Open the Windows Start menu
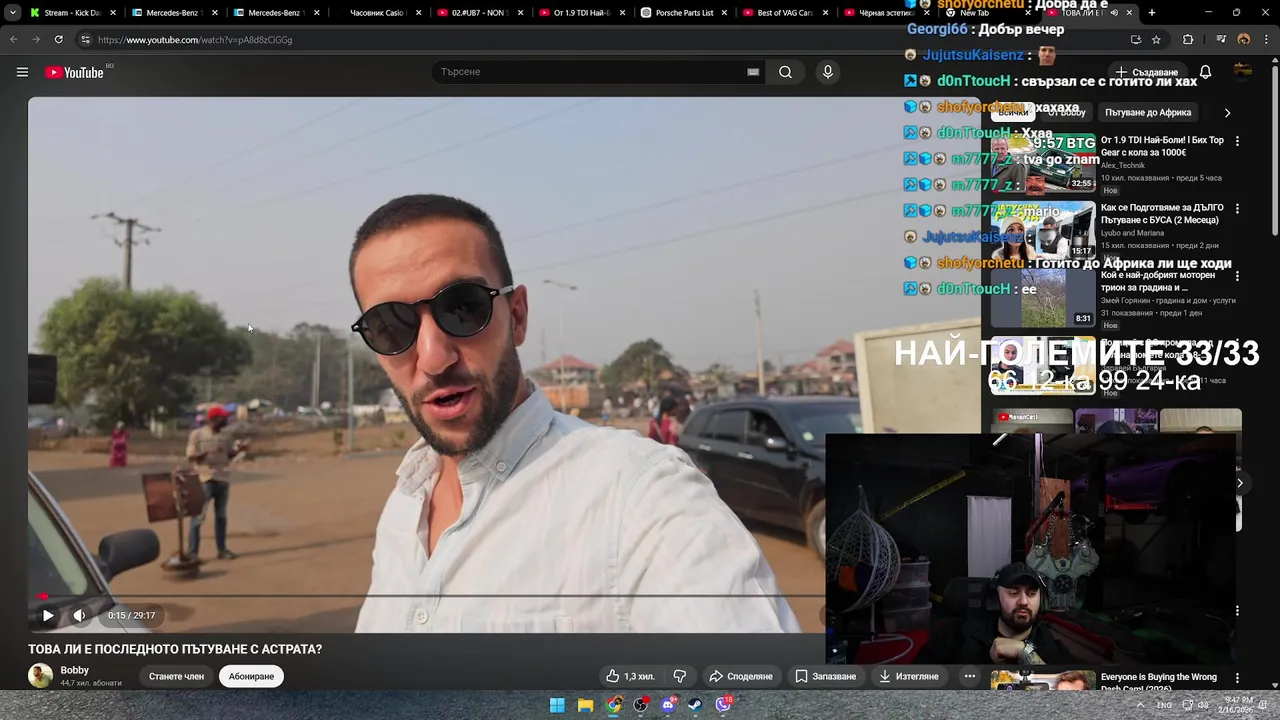The height and width of the screenshot is (720, 1280). point(557,705)
